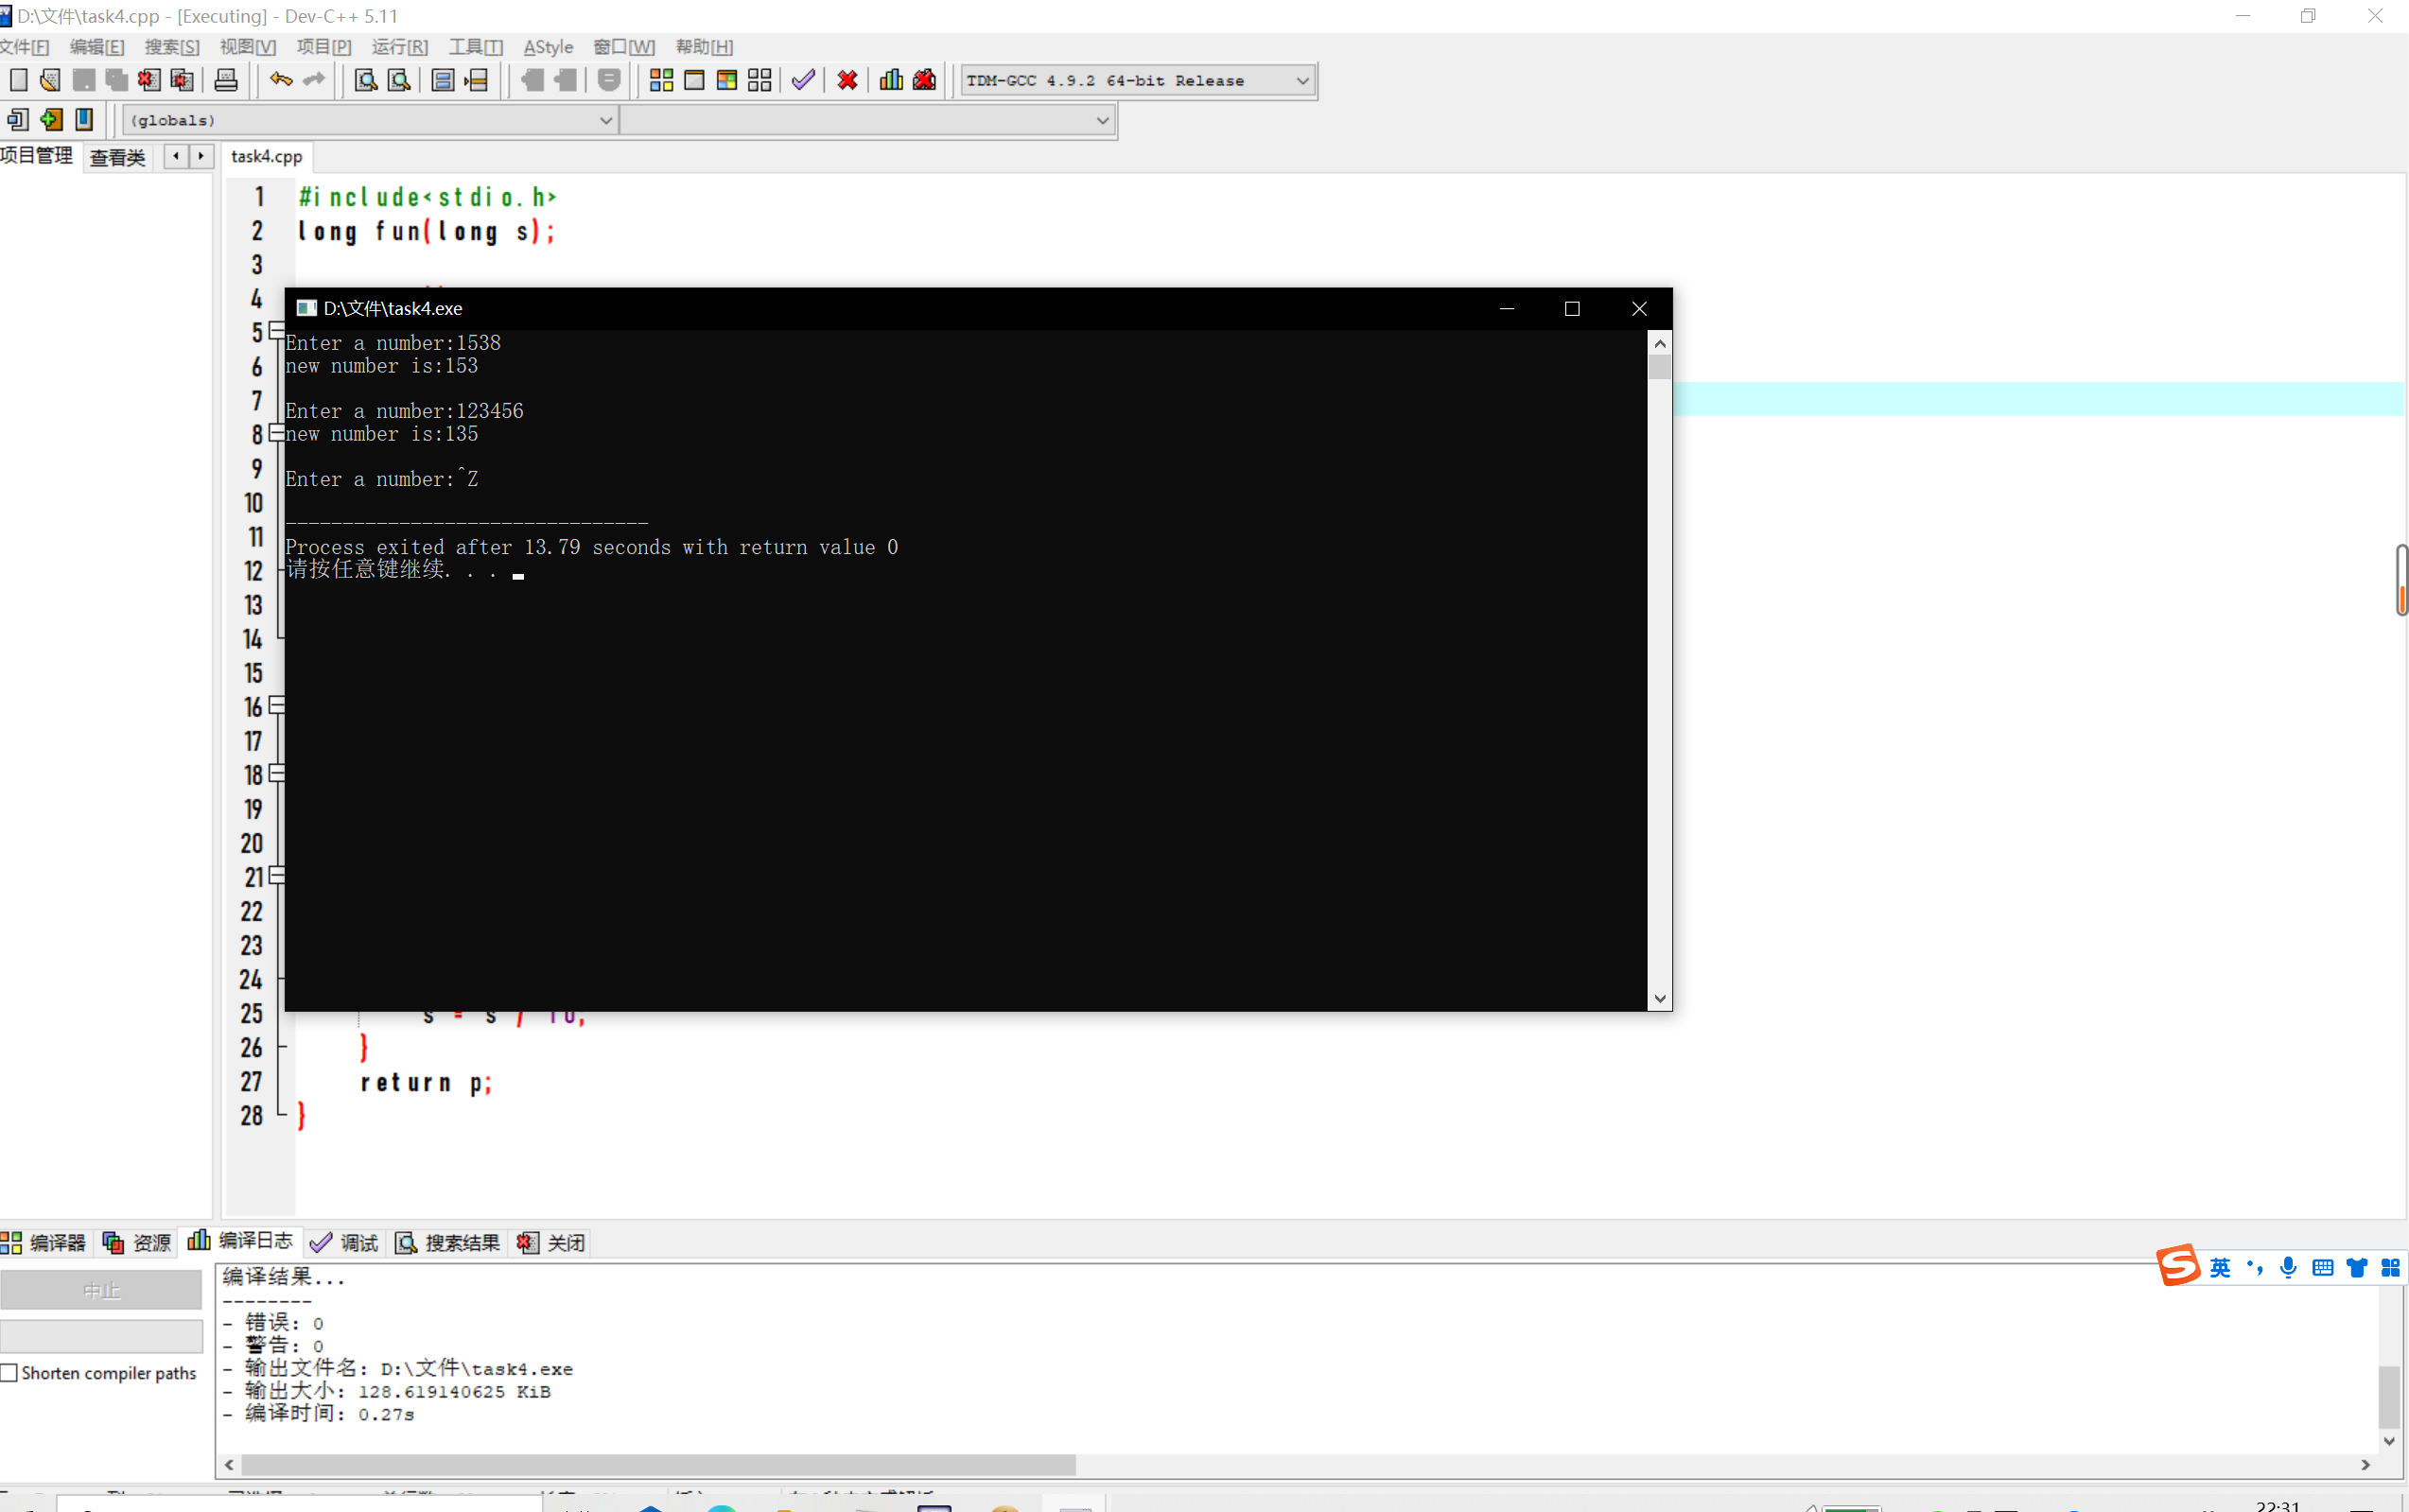Switch to the 查看类 side tab
The width and height of the screenshot is (2409, 1512).
click(x=117, y=157)
